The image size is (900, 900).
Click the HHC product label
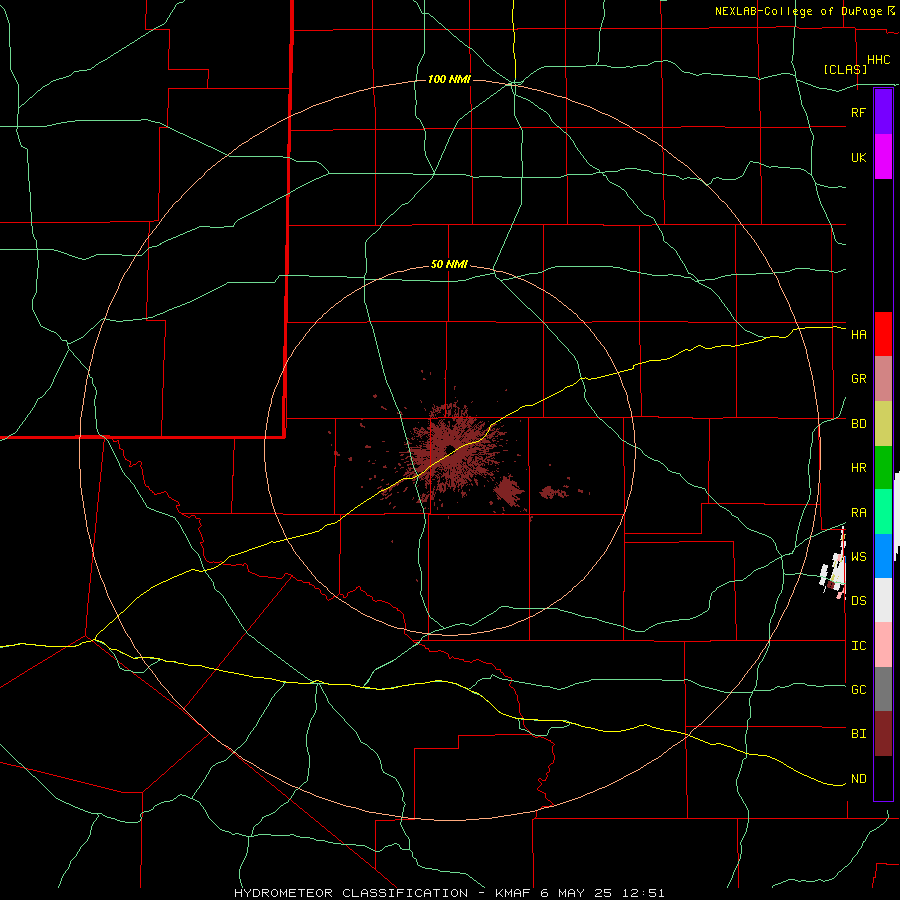(878, 60)
